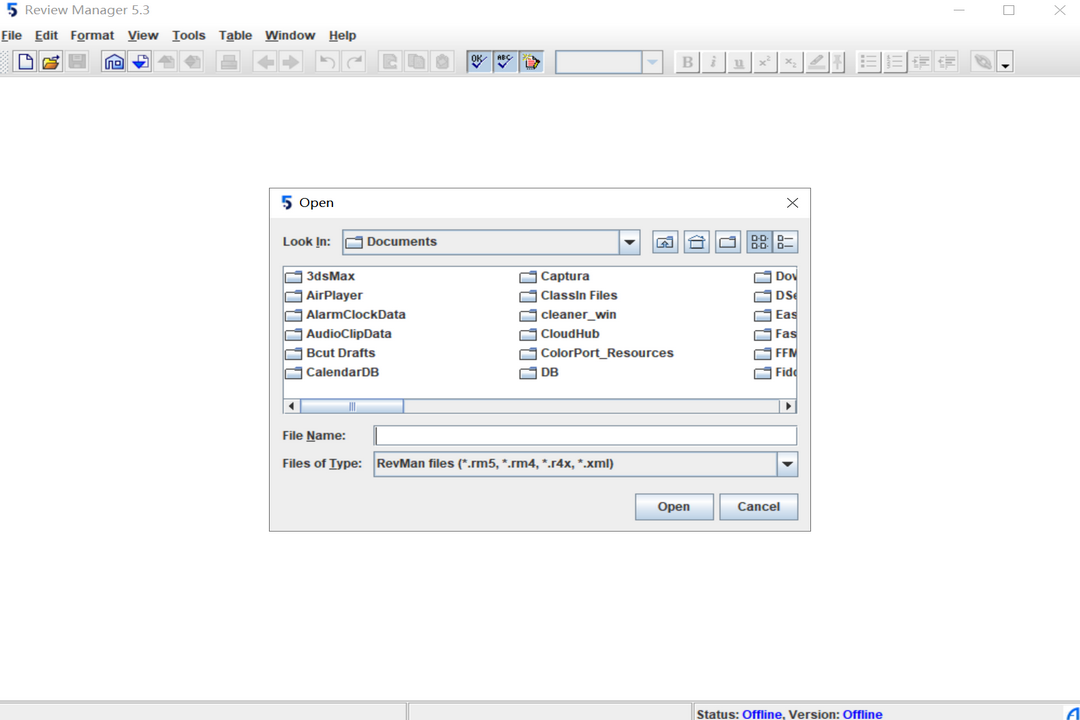Validate the review with the OK check icon

[478, 61]
